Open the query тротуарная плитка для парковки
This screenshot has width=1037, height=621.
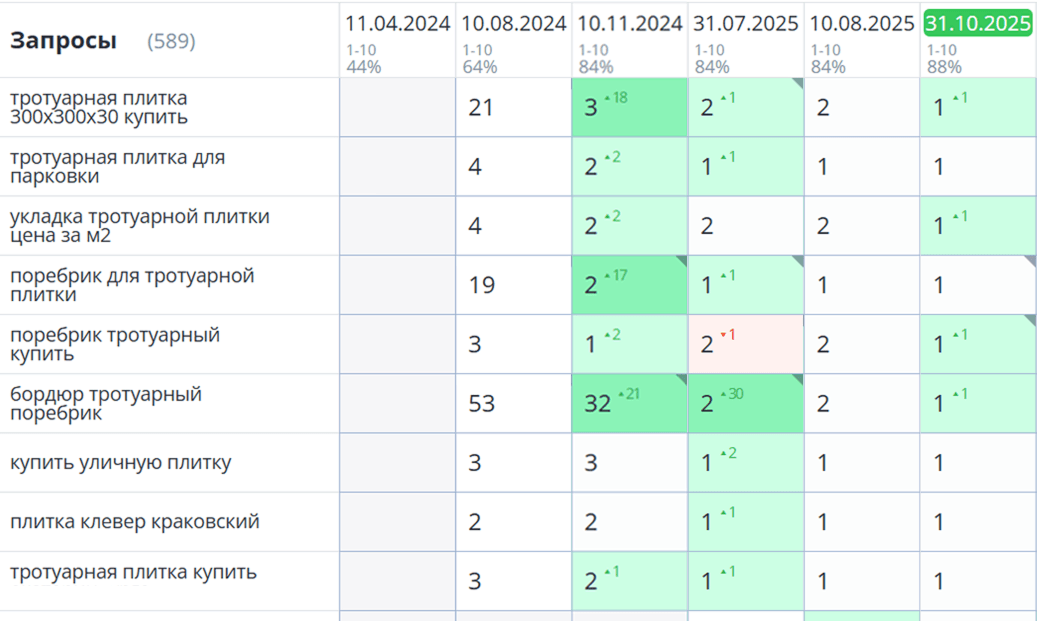click(117, 167)
